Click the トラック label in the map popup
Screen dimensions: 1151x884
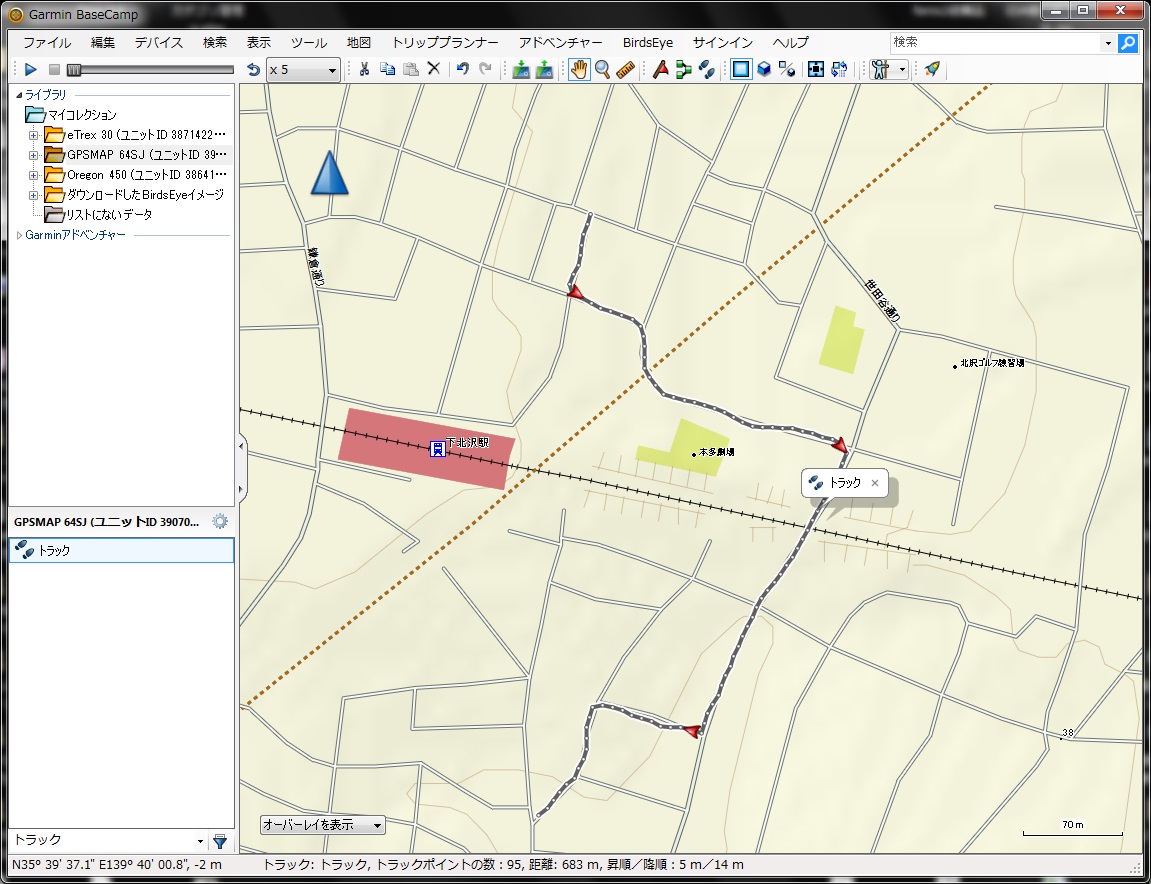(844, 482)
